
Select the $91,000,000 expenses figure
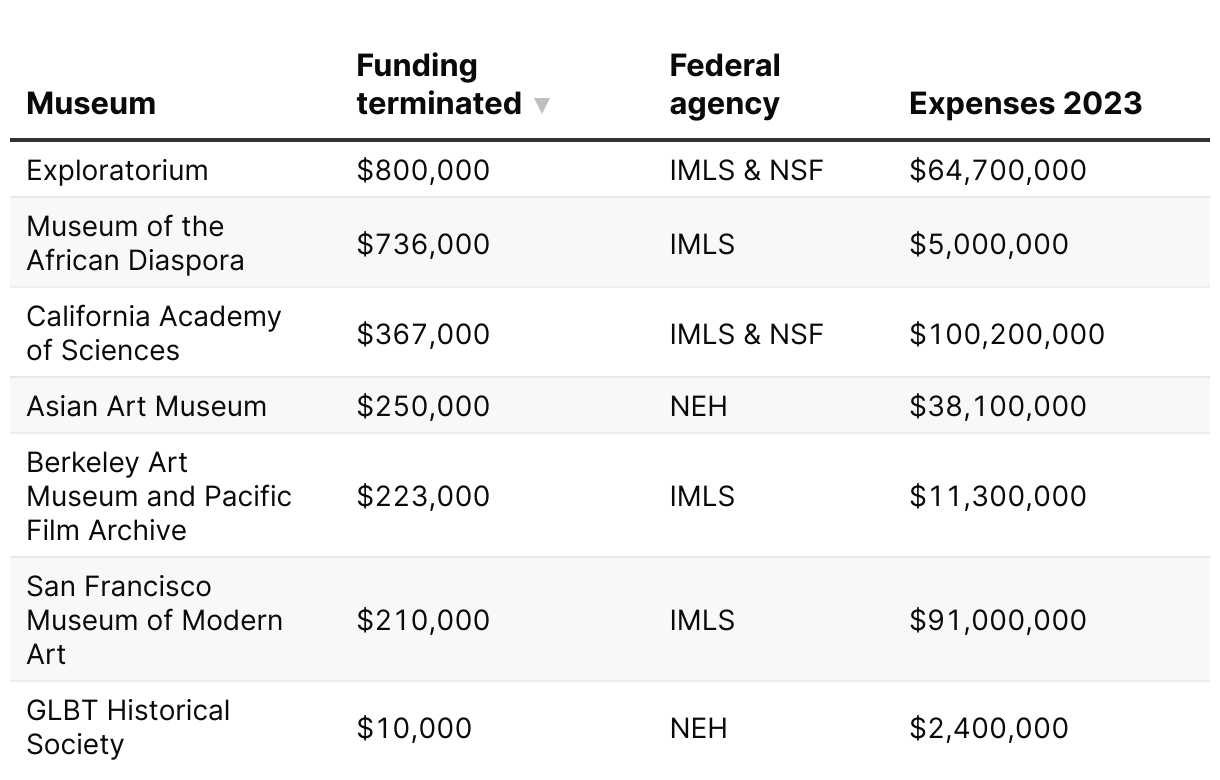click(997, 620)
